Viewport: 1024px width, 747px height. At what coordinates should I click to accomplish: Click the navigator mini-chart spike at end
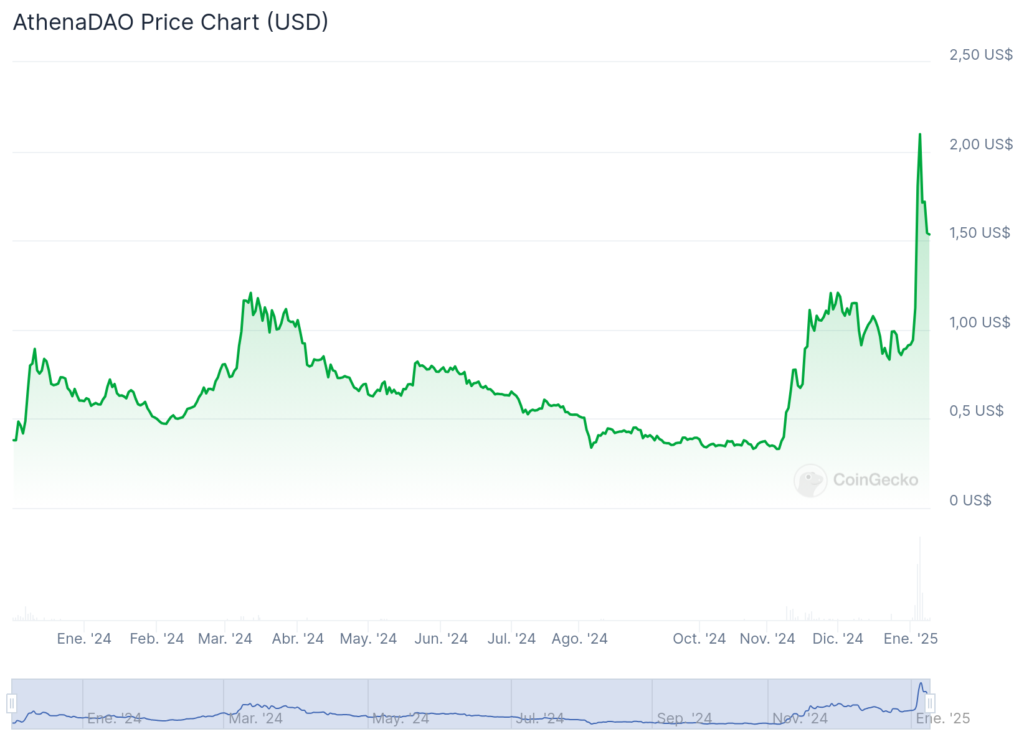[x=921, y=687]
